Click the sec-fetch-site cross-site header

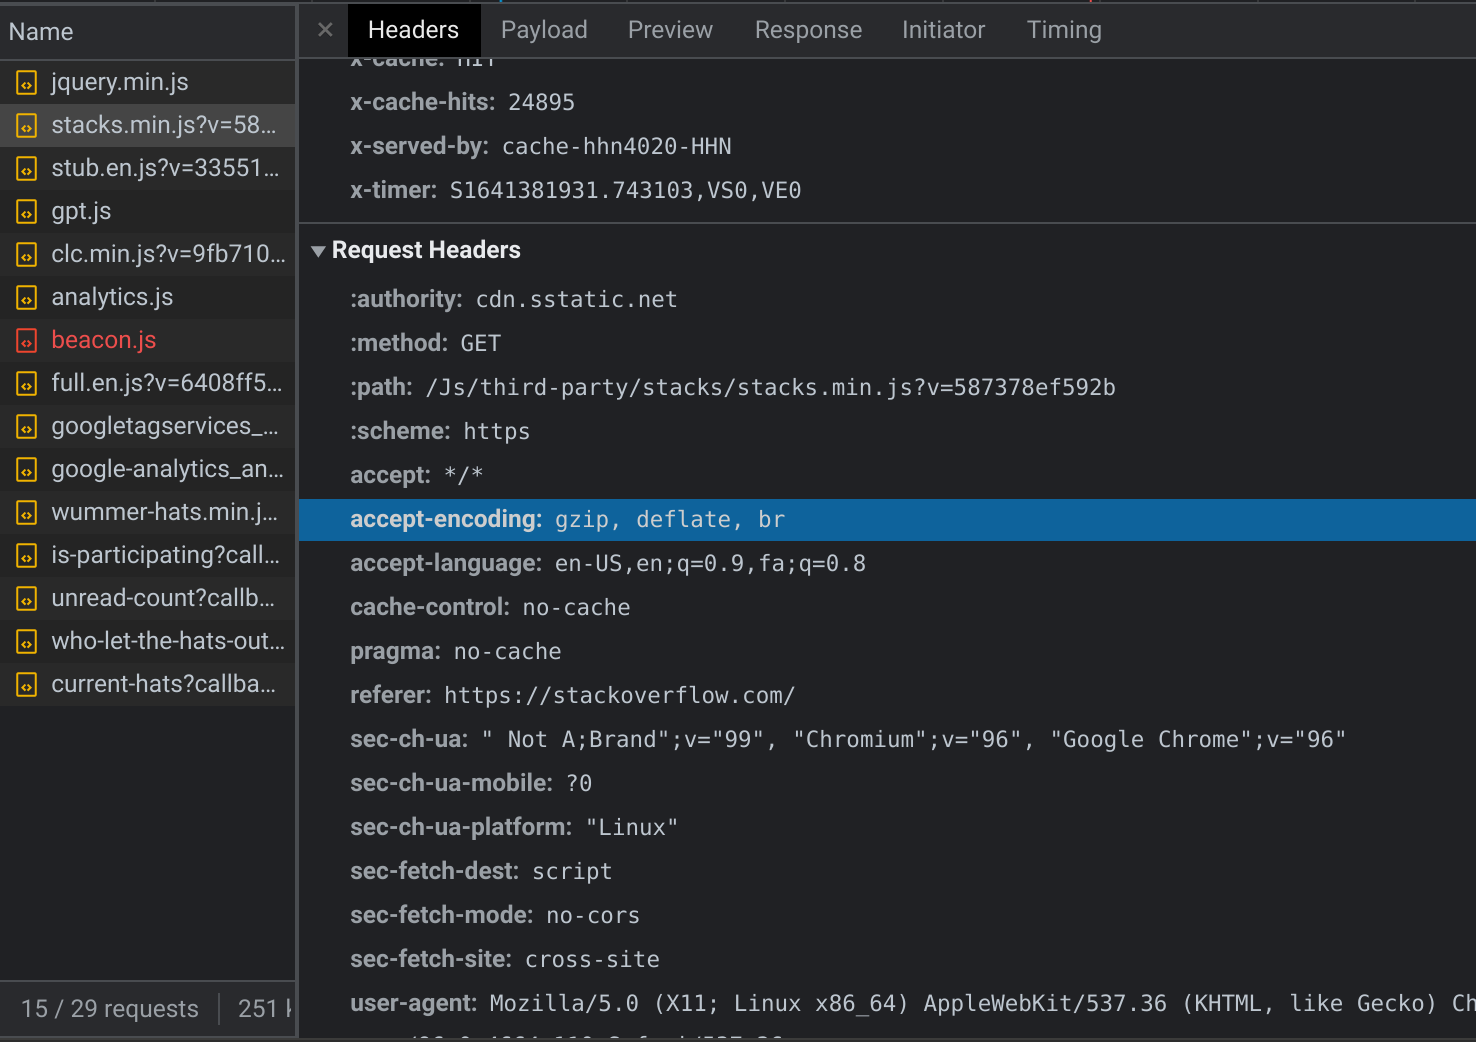point(505,959)
